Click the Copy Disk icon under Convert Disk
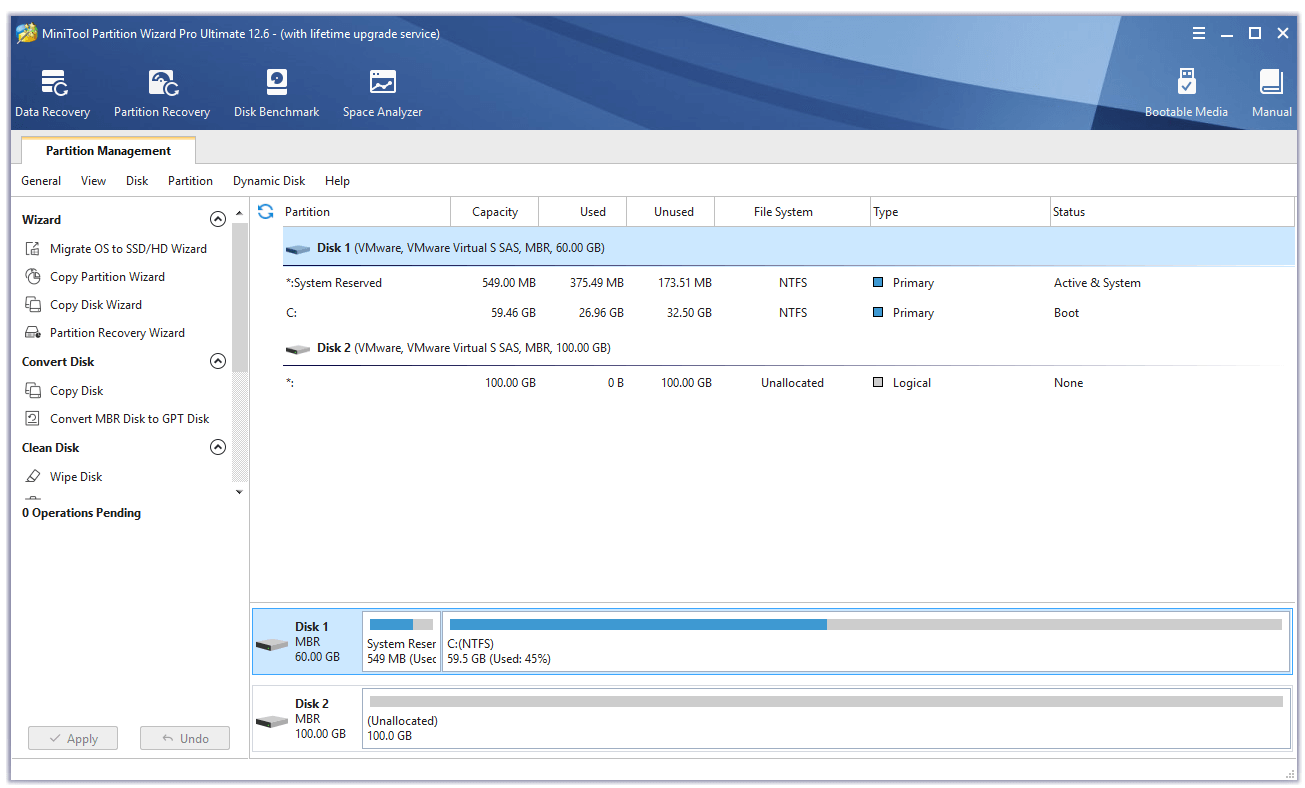Screen dimensions: 1305x788 coord(32,391)
